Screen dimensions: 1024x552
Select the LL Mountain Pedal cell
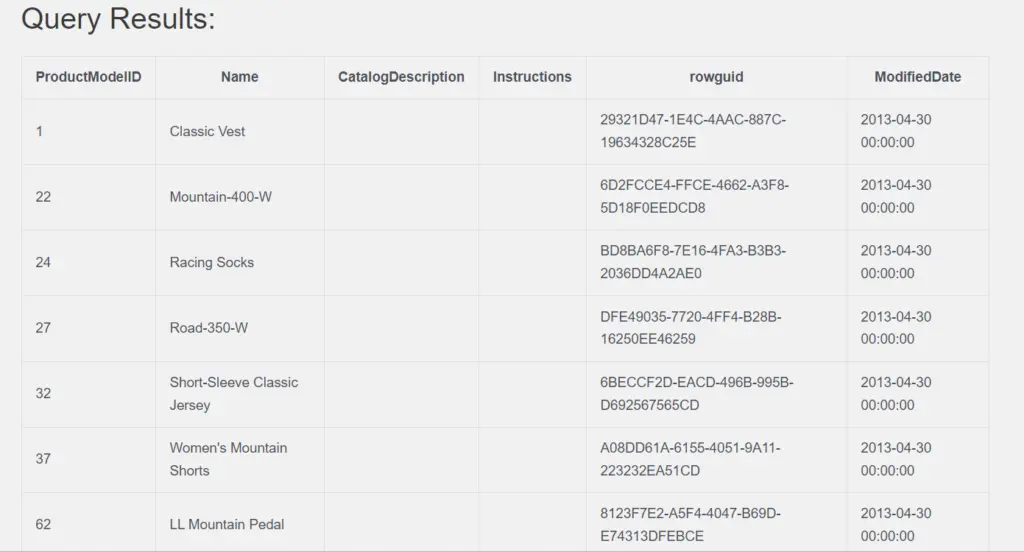(x=240, y=524)
